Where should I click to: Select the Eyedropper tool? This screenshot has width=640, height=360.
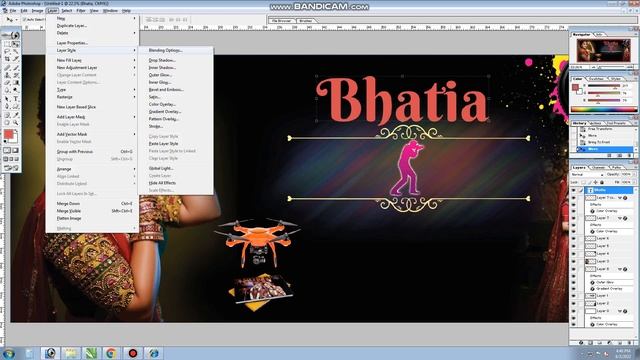pos(16,115)
